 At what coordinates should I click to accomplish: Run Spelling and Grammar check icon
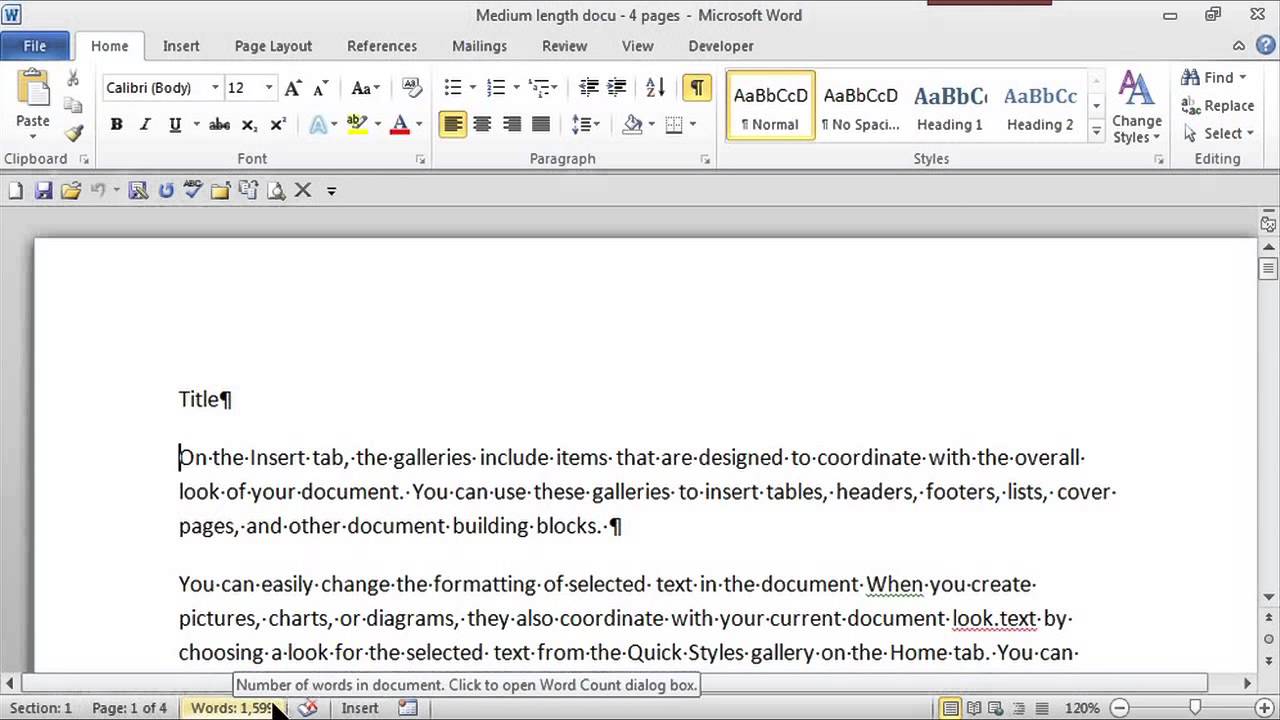click(193, 190)
